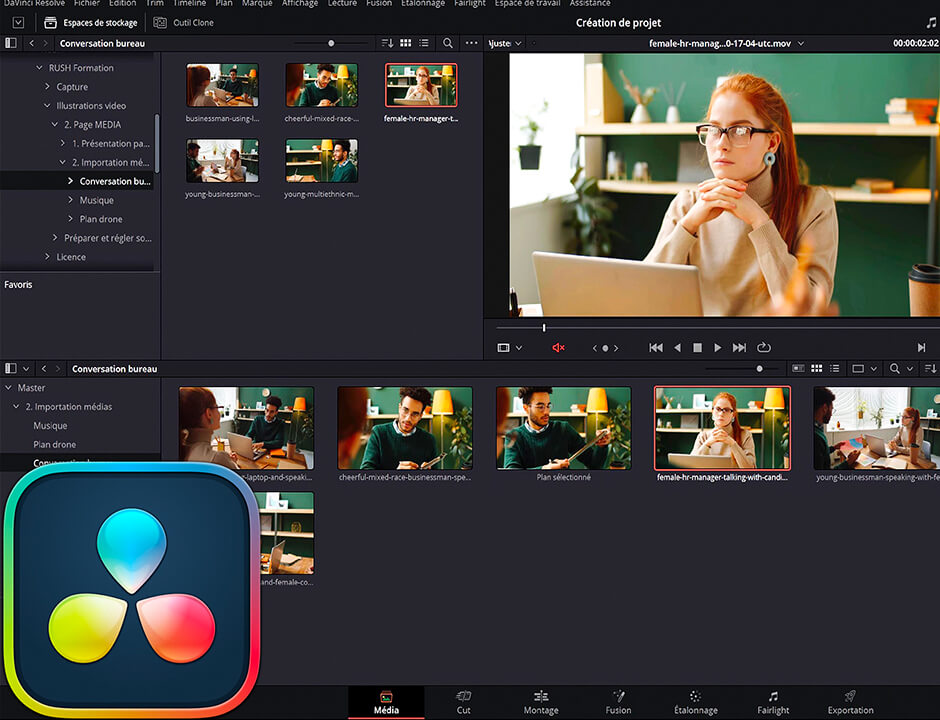Select the Plan drone bin under Master

click(55, 444)
